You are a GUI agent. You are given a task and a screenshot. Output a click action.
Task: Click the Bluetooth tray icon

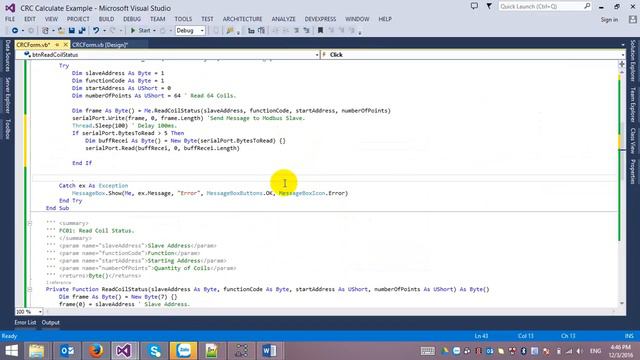(x=523, y=351)
